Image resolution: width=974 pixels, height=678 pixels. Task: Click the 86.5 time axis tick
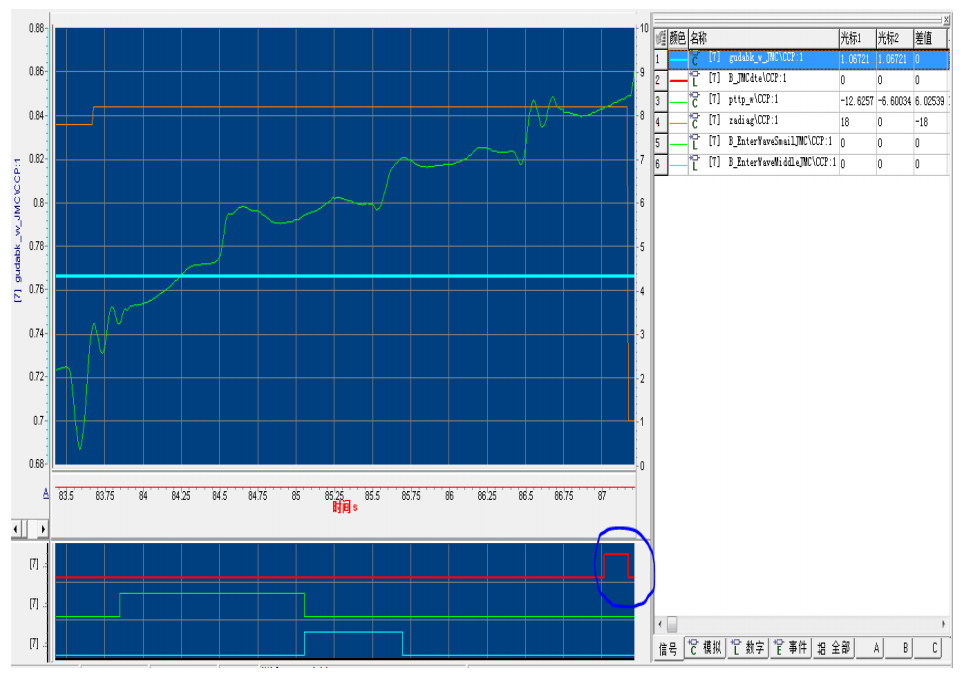pyautogui.click(x=526, y=496)
